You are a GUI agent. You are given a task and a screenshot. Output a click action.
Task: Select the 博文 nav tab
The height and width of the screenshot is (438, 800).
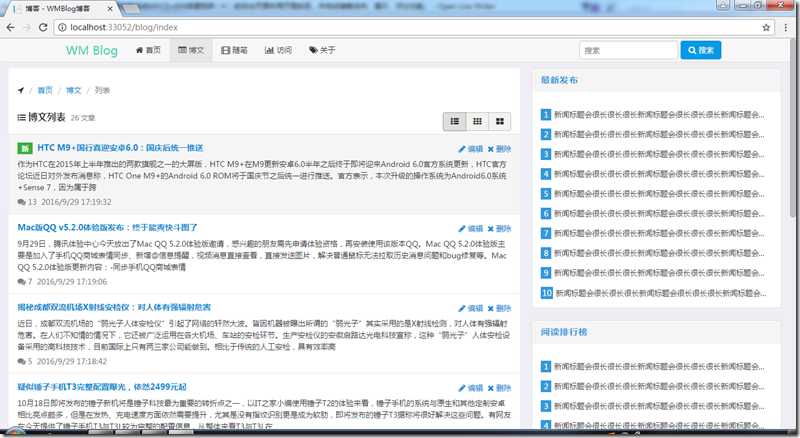(x=191, y=50)
